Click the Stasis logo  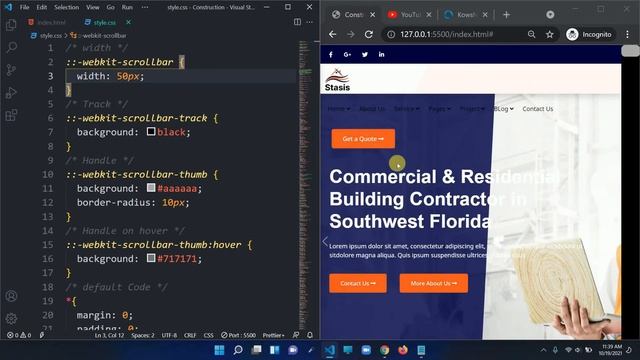coord(337,80)
